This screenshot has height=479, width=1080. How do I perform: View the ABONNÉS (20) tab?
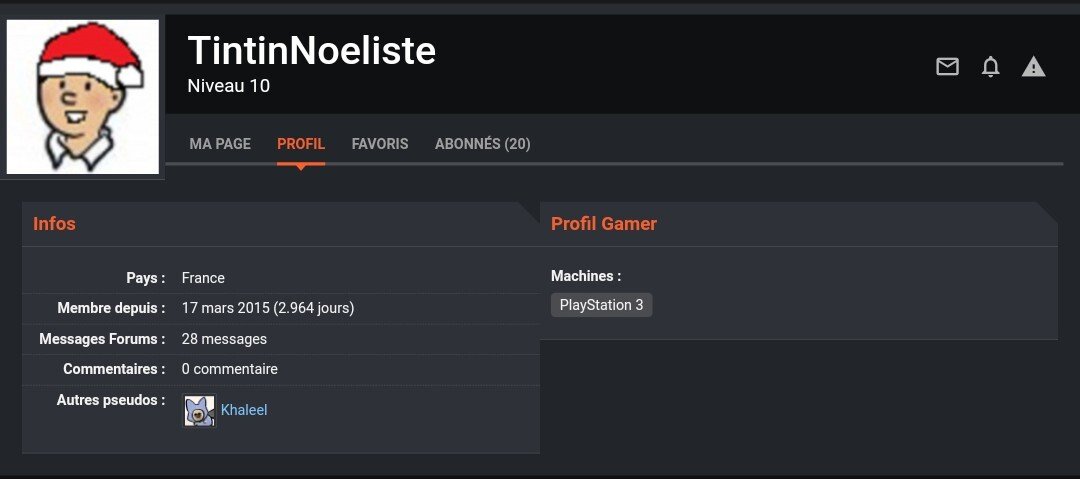(482, 144)
